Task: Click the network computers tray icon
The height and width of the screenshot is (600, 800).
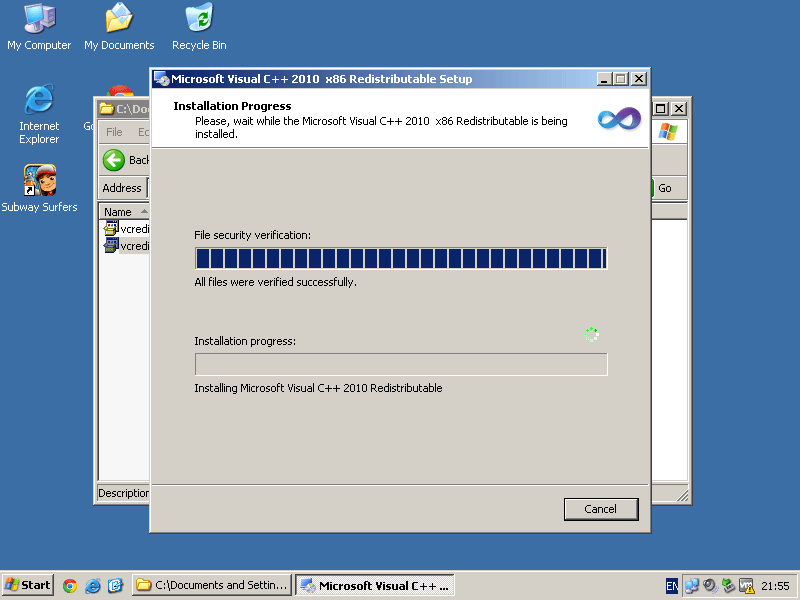Action: click(692, 586)
